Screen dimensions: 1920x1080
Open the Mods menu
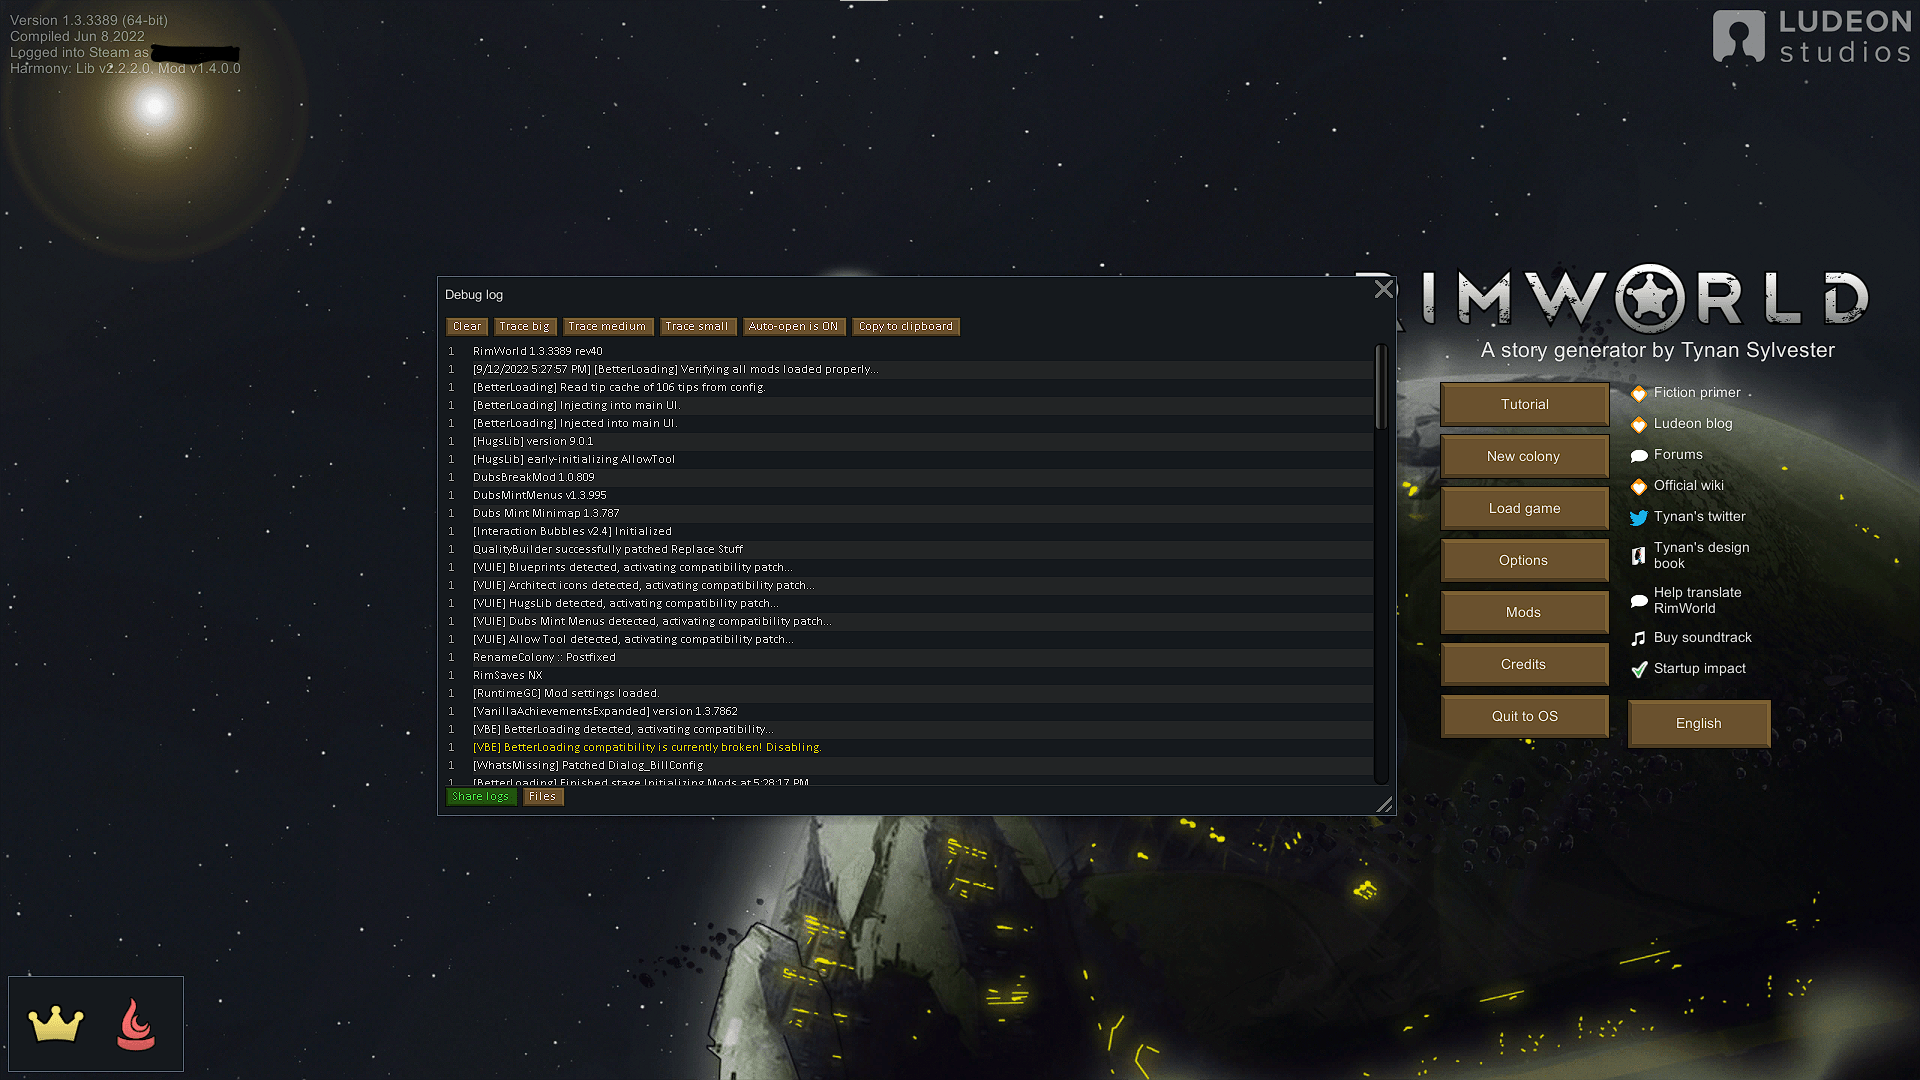point(1524,612)
